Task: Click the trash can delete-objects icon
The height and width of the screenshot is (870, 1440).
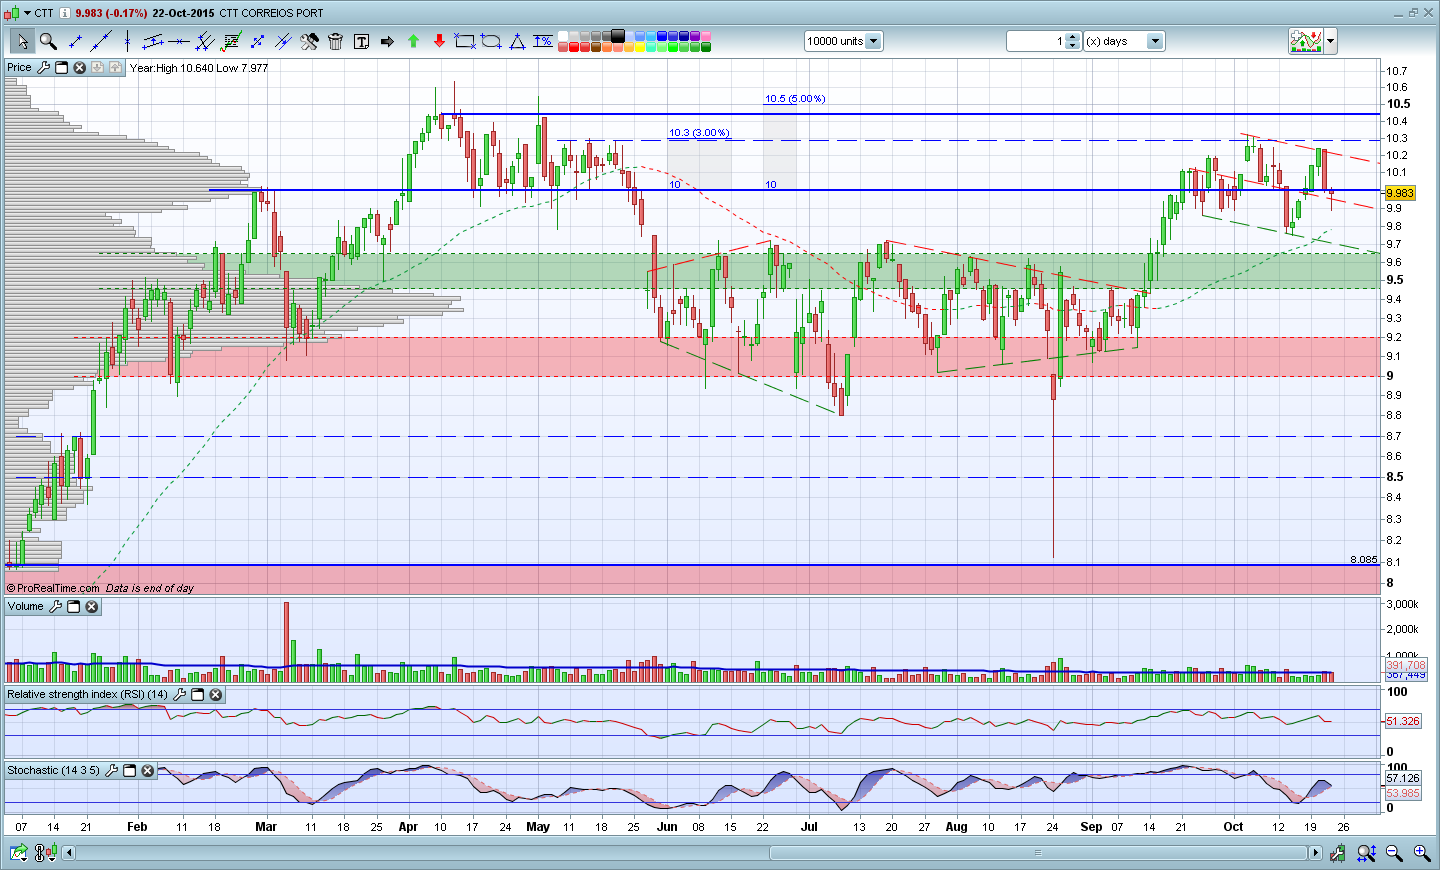Action: 335,41
